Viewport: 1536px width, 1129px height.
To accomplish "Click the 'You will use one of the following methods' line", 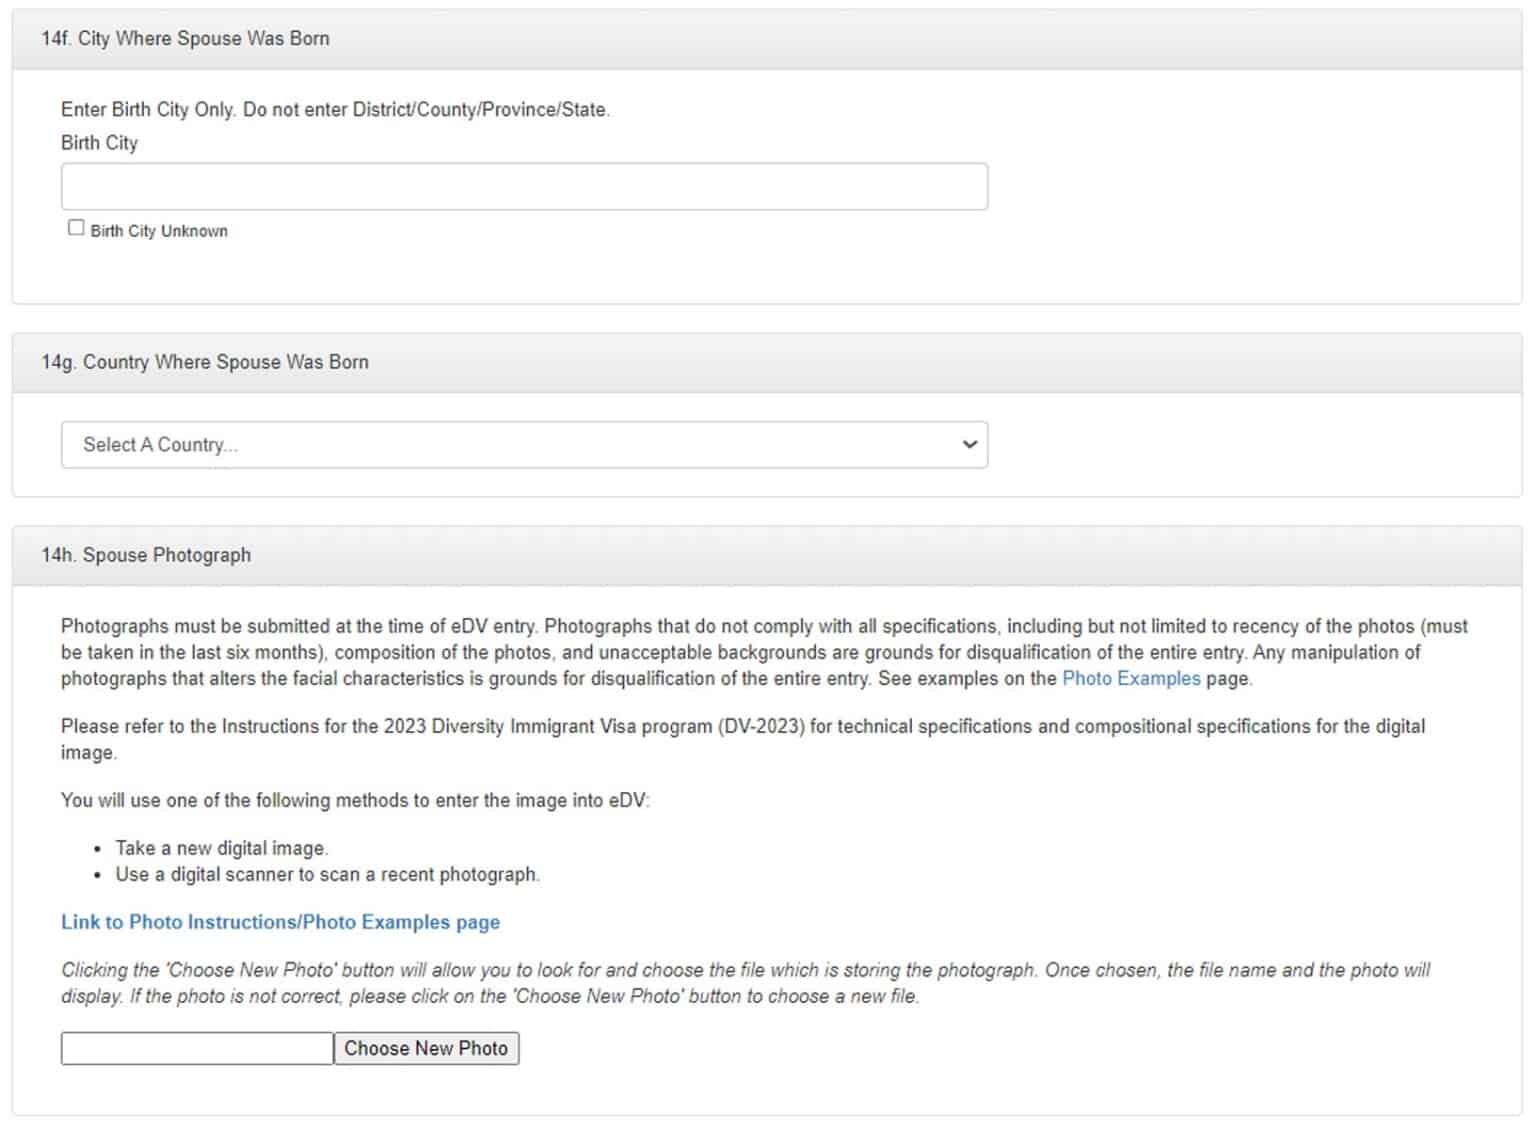I will [355, 800].
